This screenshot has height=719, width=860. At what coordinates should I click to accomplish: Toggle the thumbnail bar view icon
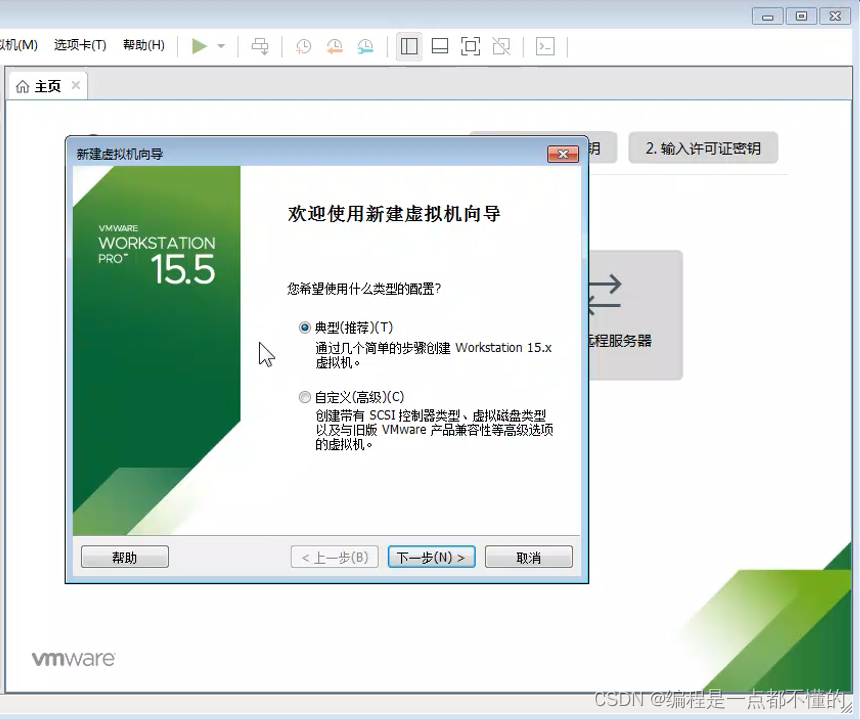click(440, 46)
